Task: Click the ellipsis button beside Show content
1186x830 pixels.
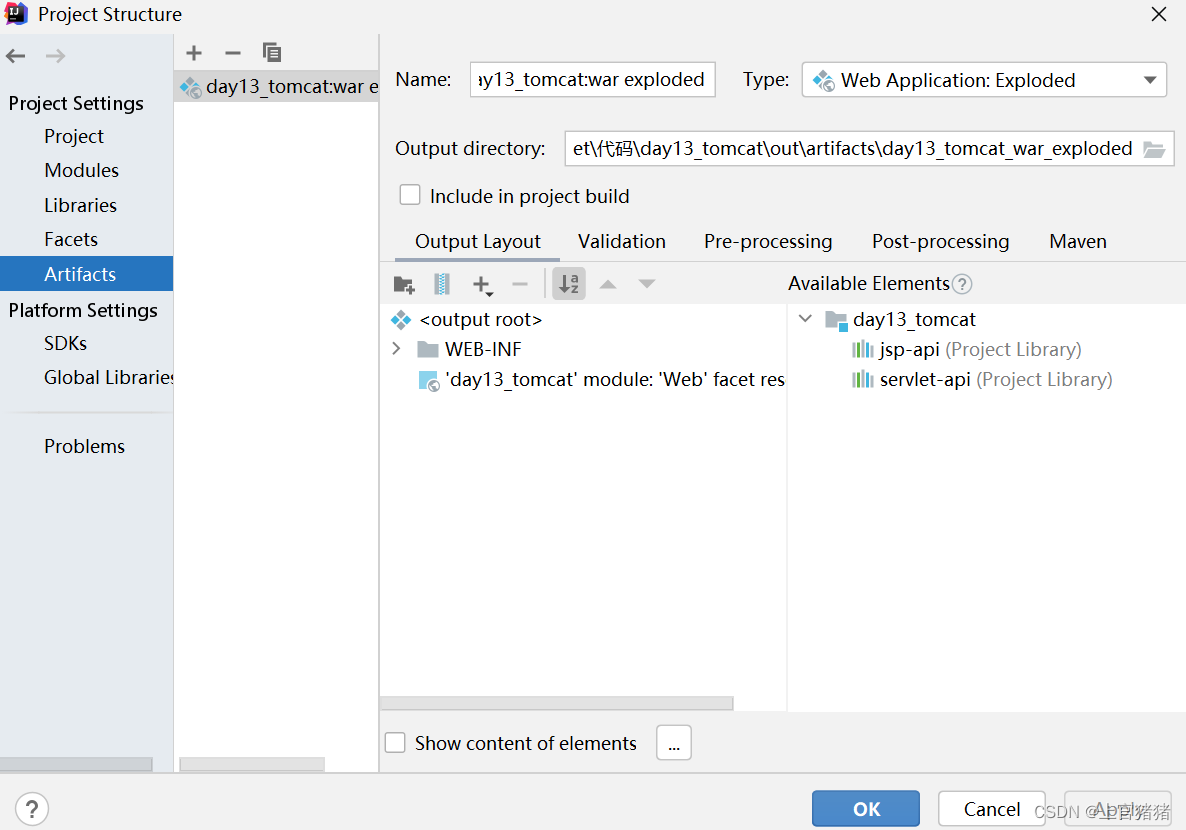Action: pos(674,743)
